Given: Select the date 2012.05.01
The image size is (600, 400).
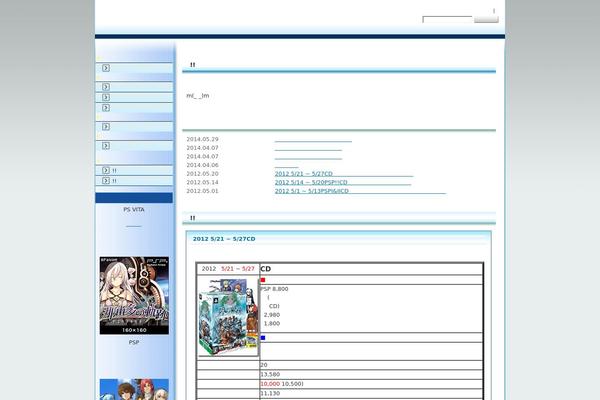Looking at the screenshot, I should click(x=202, y=191).
